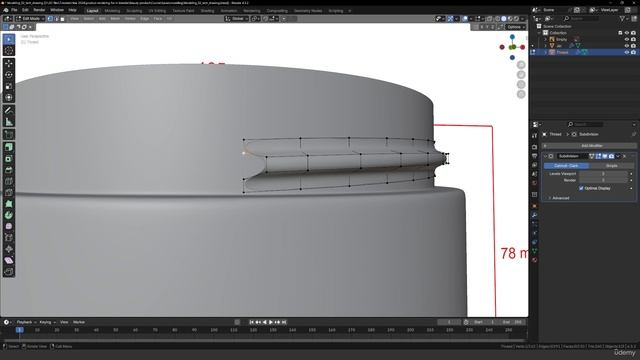The image size is (640, 360).
Task: Select the Add Cube tool
Action: [x=9, y=134]
